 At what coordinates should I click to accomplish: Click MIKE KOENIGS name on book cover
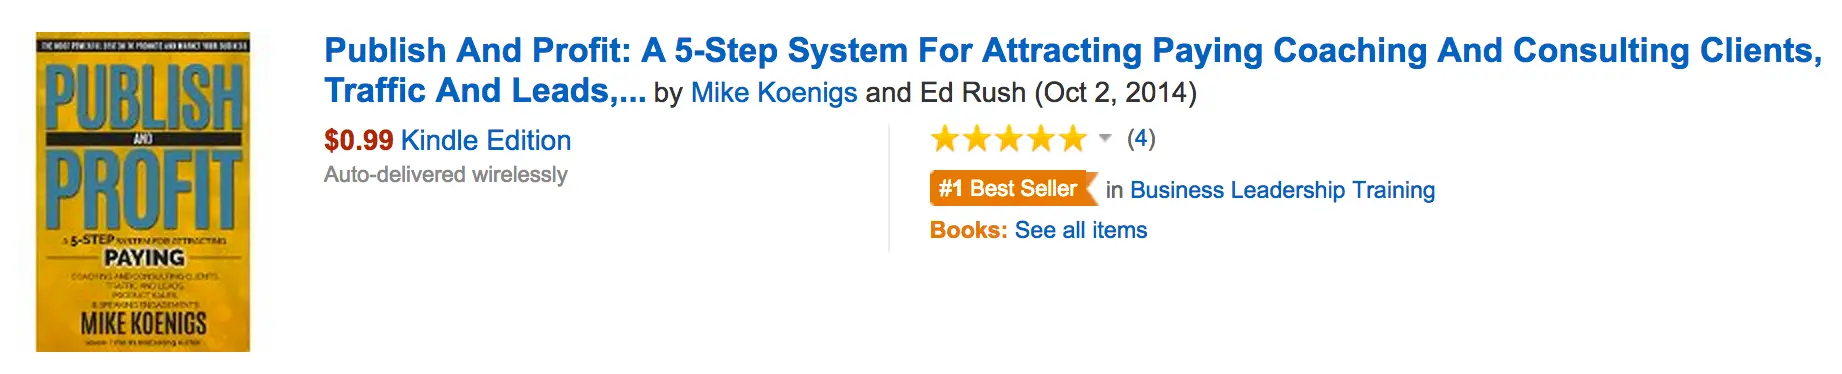click(144, 324)
